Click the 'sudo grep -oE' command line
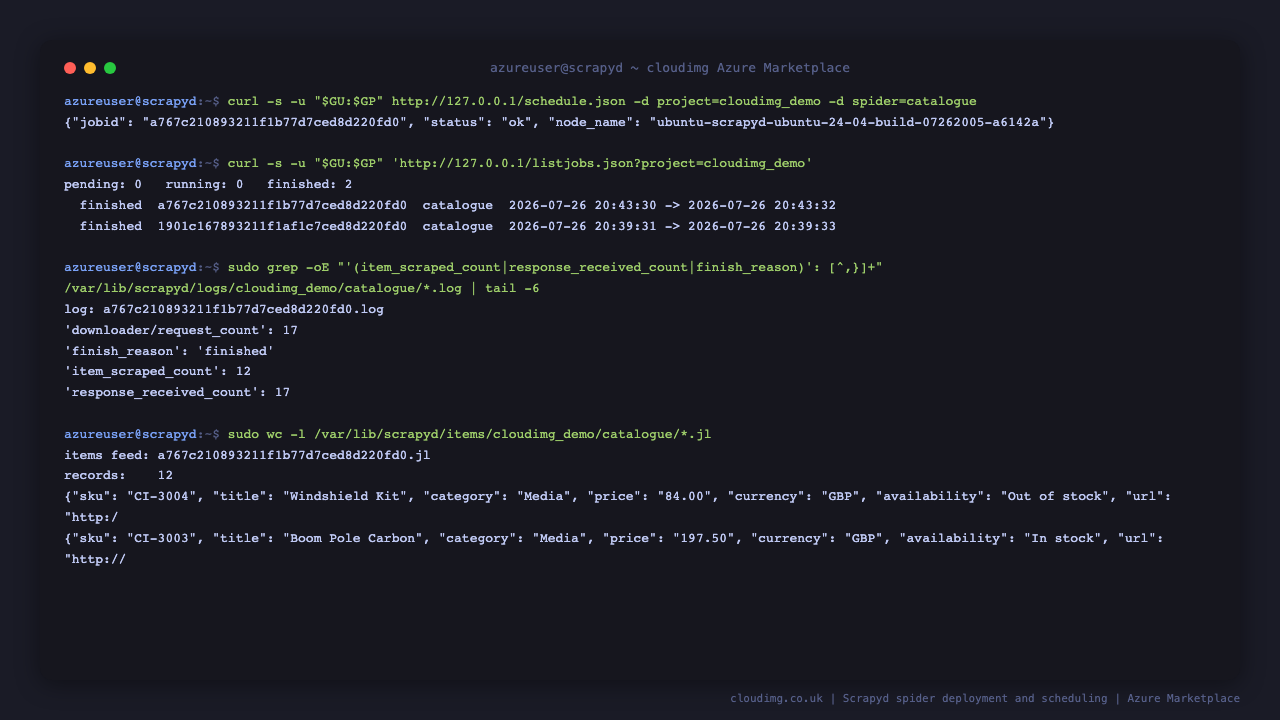 tap(473, 267)
